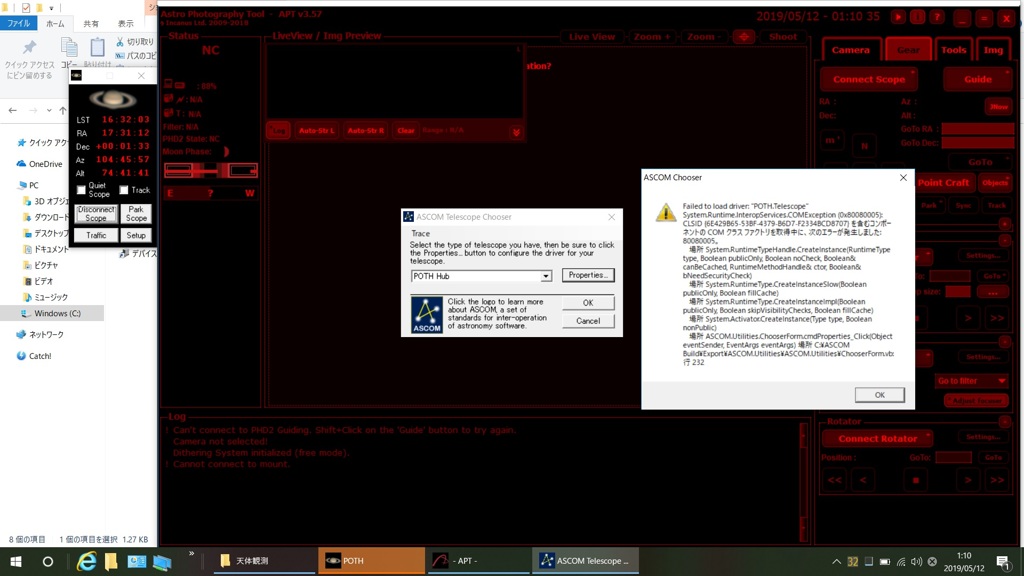Image resolution: width=1024 pixels, height=576 pixels.
Task: Open Cortana search circle on taskbar
Action: click(x=48, y=561)
